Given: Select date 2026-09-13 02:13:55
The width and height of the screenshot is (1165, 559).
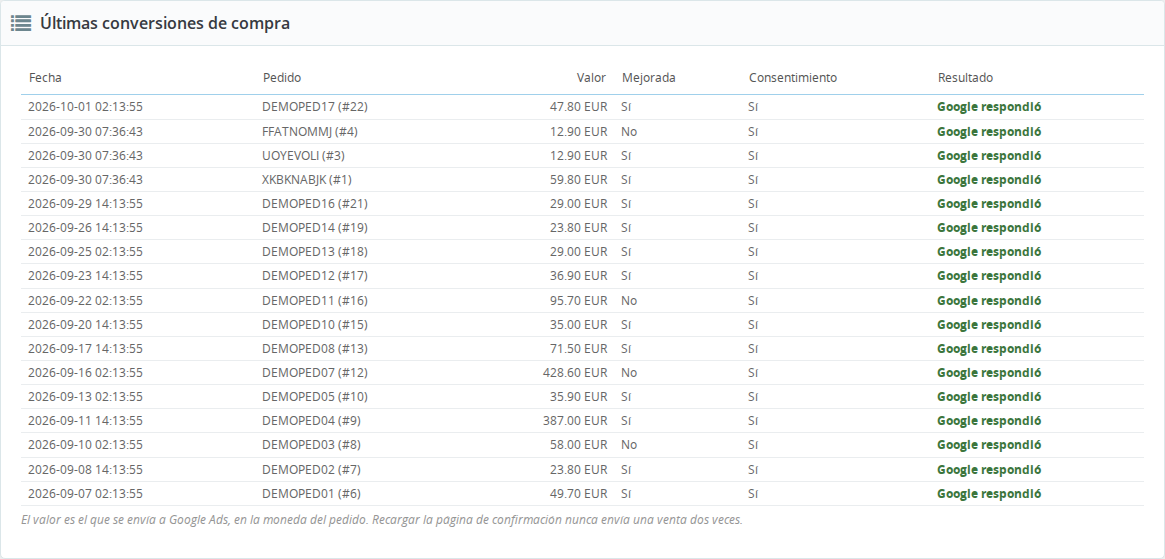Looking at the screenshot, I should tap(85, 396).
